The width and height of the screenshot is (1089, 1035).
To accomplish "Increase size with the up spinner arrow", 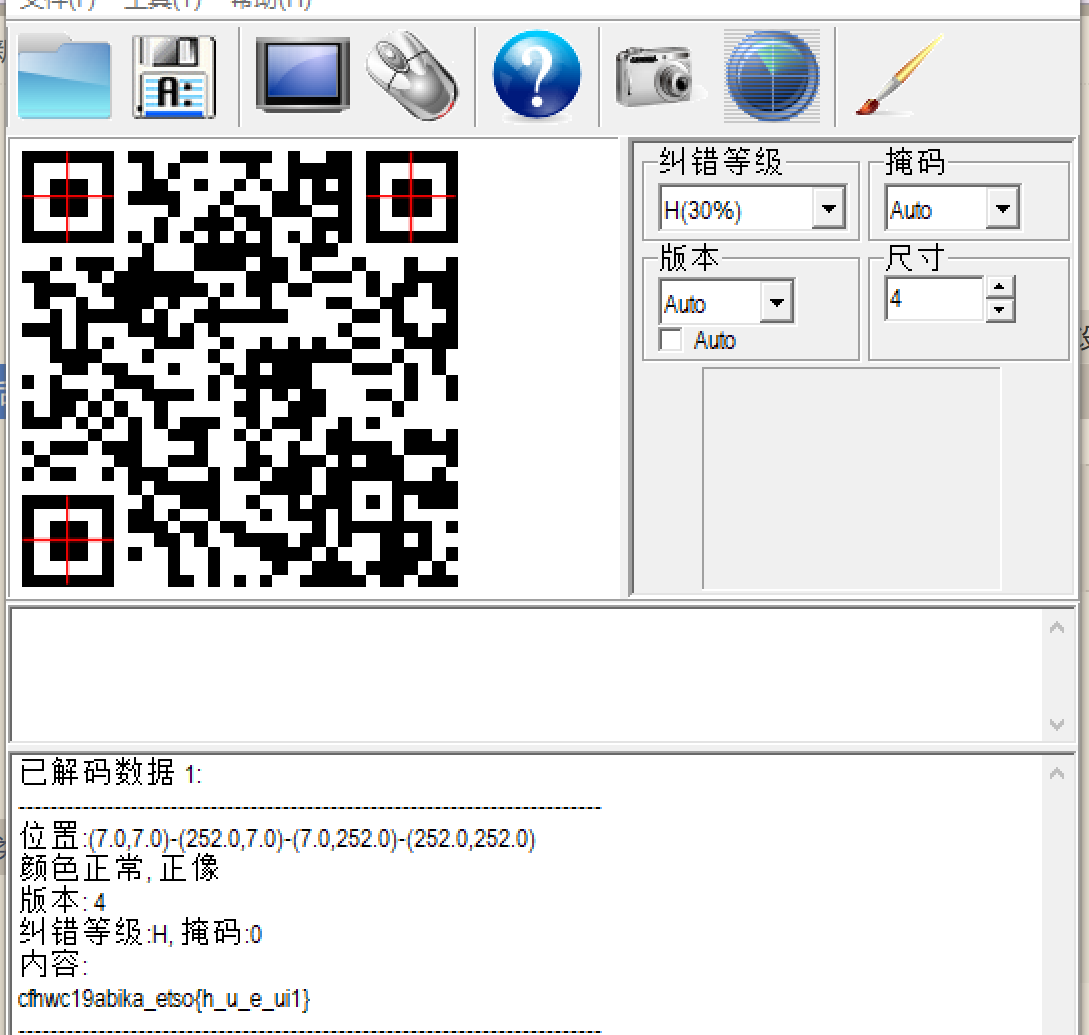I will pos(1000,286).
